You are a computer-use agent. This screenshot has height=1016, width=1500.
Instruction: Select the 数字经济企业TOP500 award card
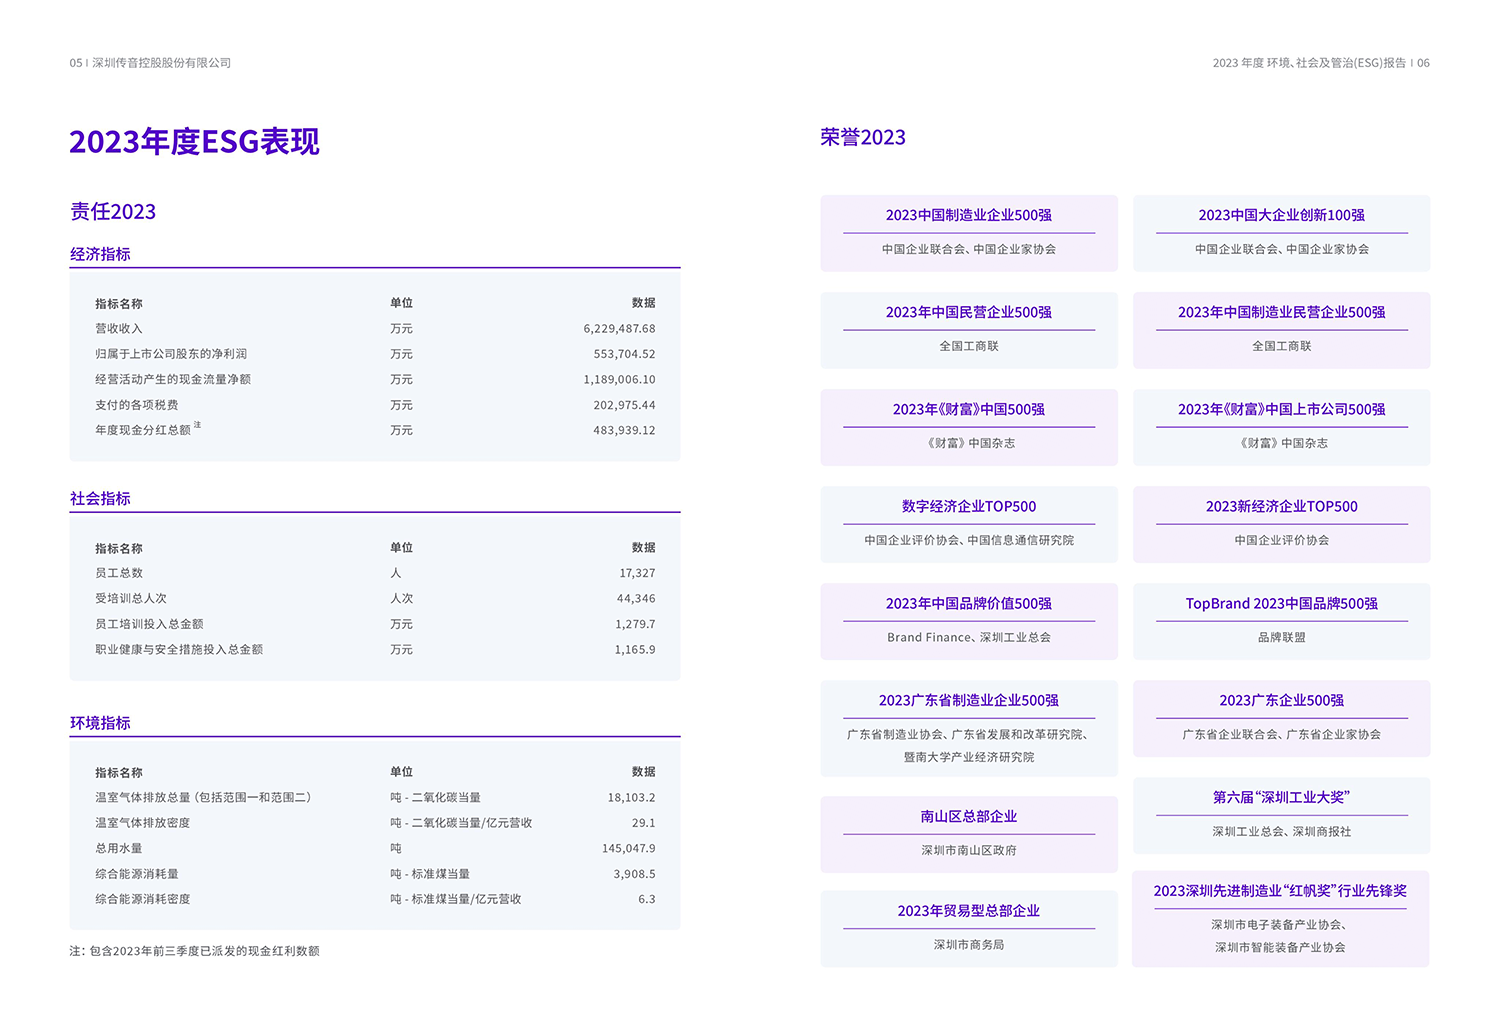click(x=968, y=524)
